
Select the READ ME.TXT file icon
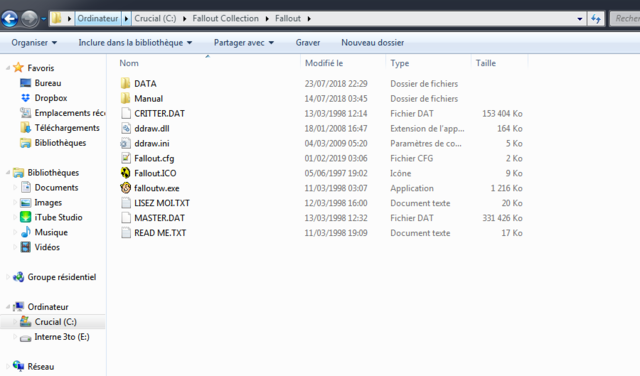[x=126, y=233]
